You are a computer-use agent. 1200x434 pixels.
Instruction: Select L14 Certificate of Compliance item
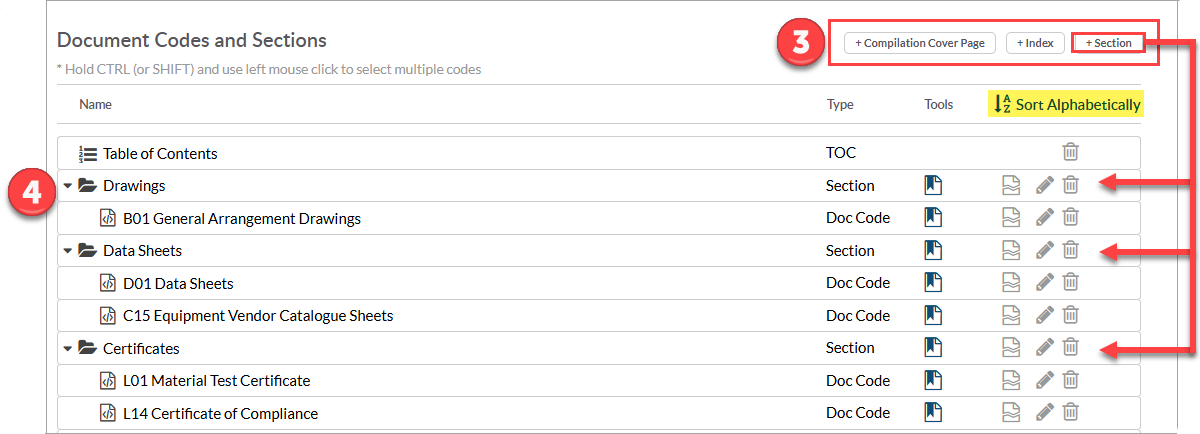click(x=599, y=413)
